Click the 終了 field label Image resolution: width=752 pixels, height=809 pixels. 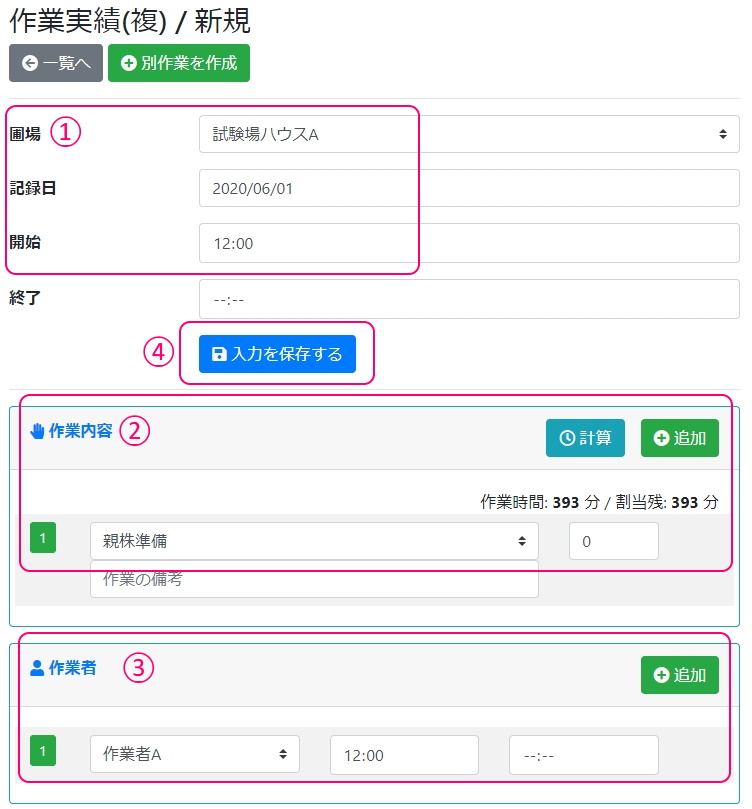(25, 298)
